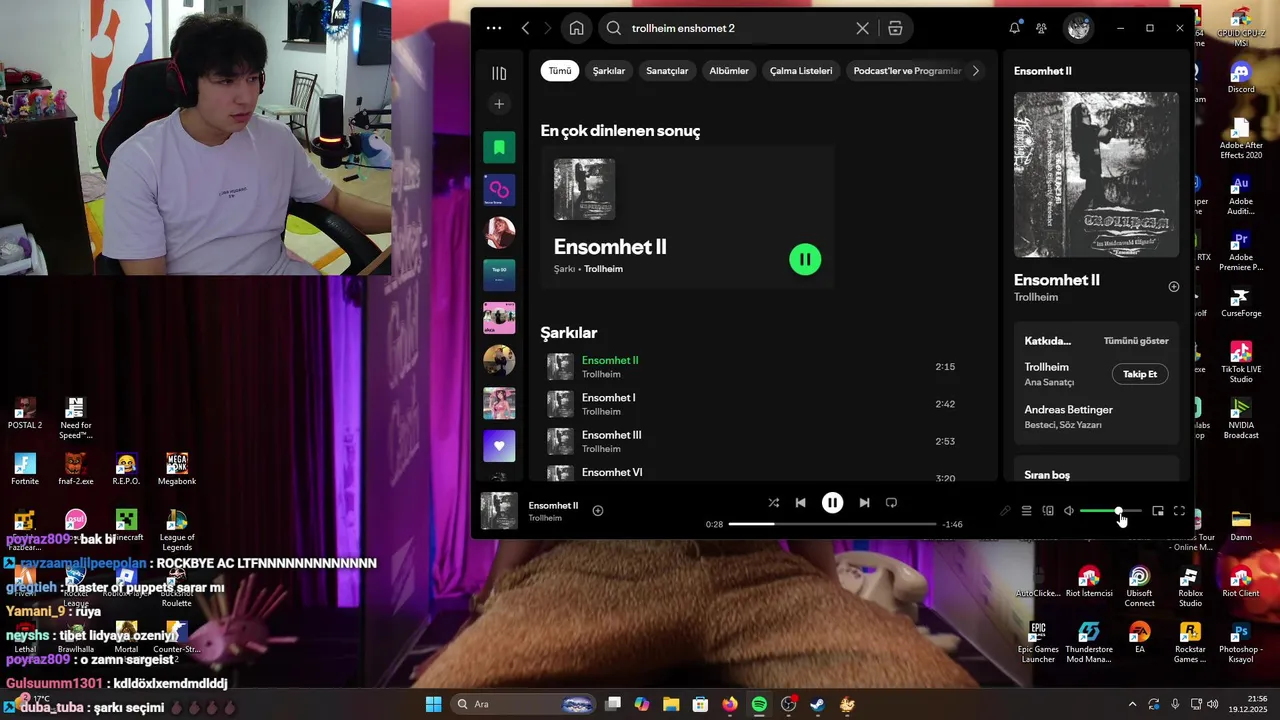
Task: Go forward using the Spotify forward arrow
Action: (548, 28)
